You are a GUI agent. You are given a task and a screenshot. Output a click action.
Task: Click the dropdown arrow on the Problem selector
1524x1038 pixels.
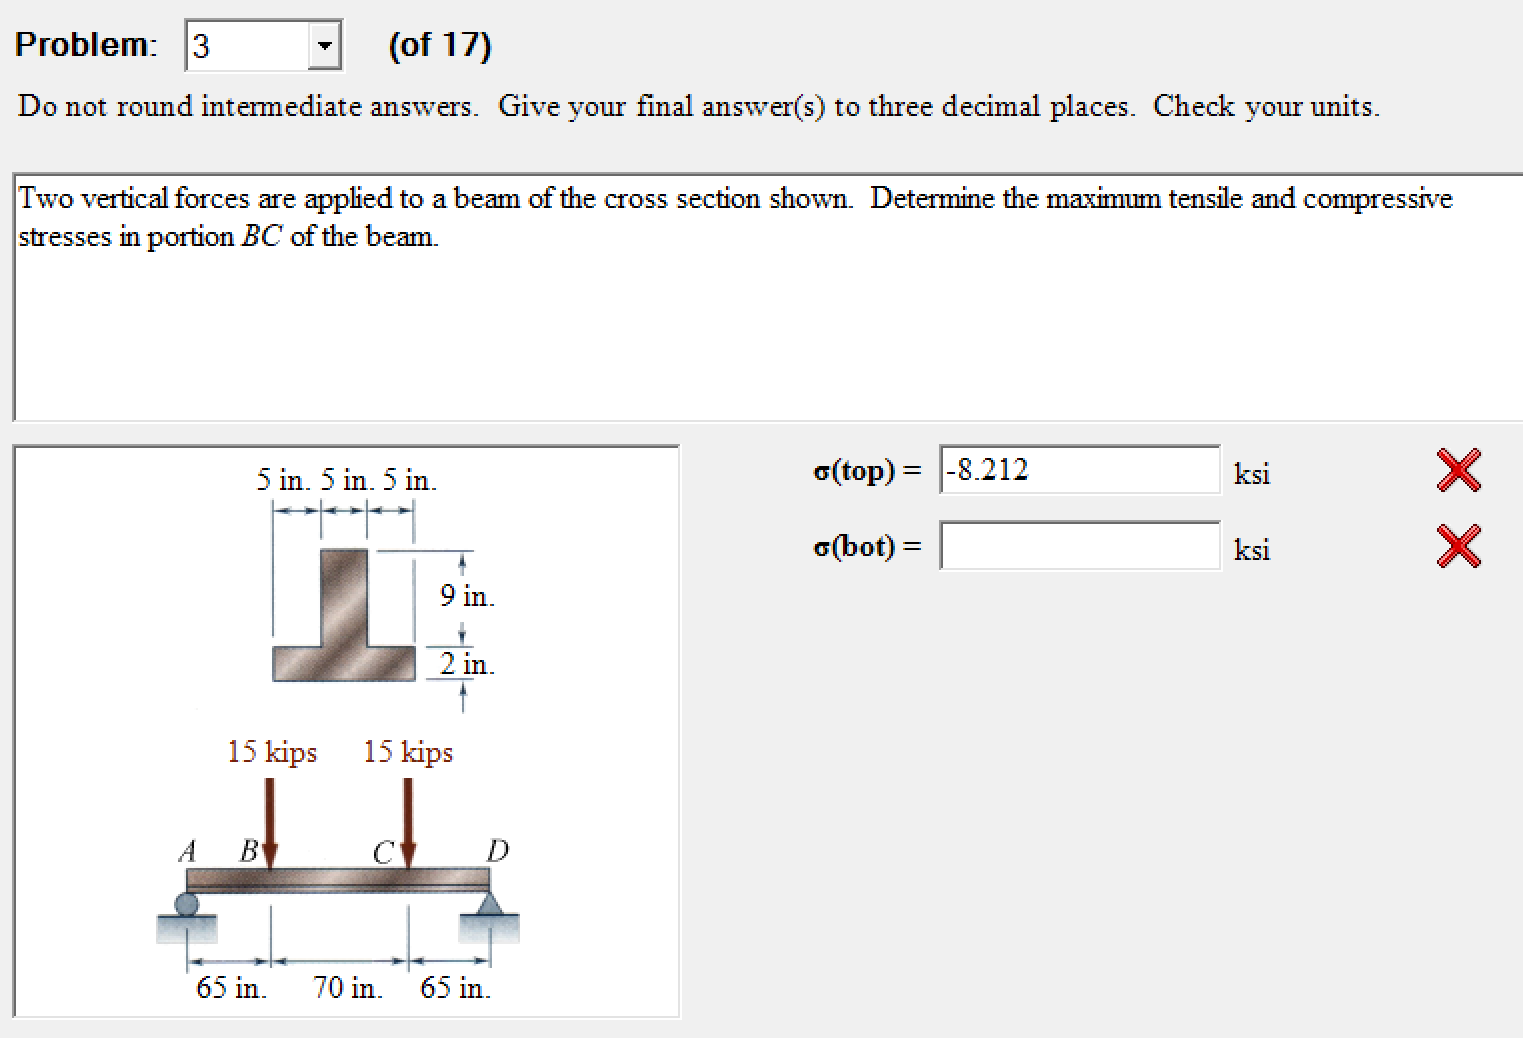(x=325, y=44)
